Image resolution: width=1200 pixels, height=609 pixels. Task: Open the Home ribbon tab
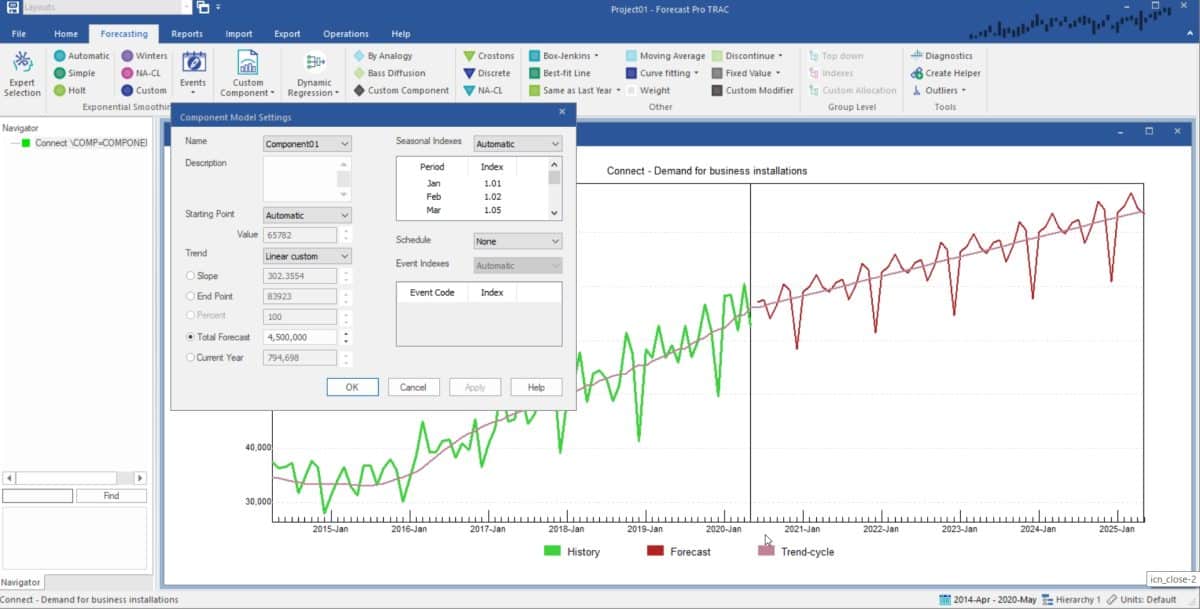click(x=66, y=33)
